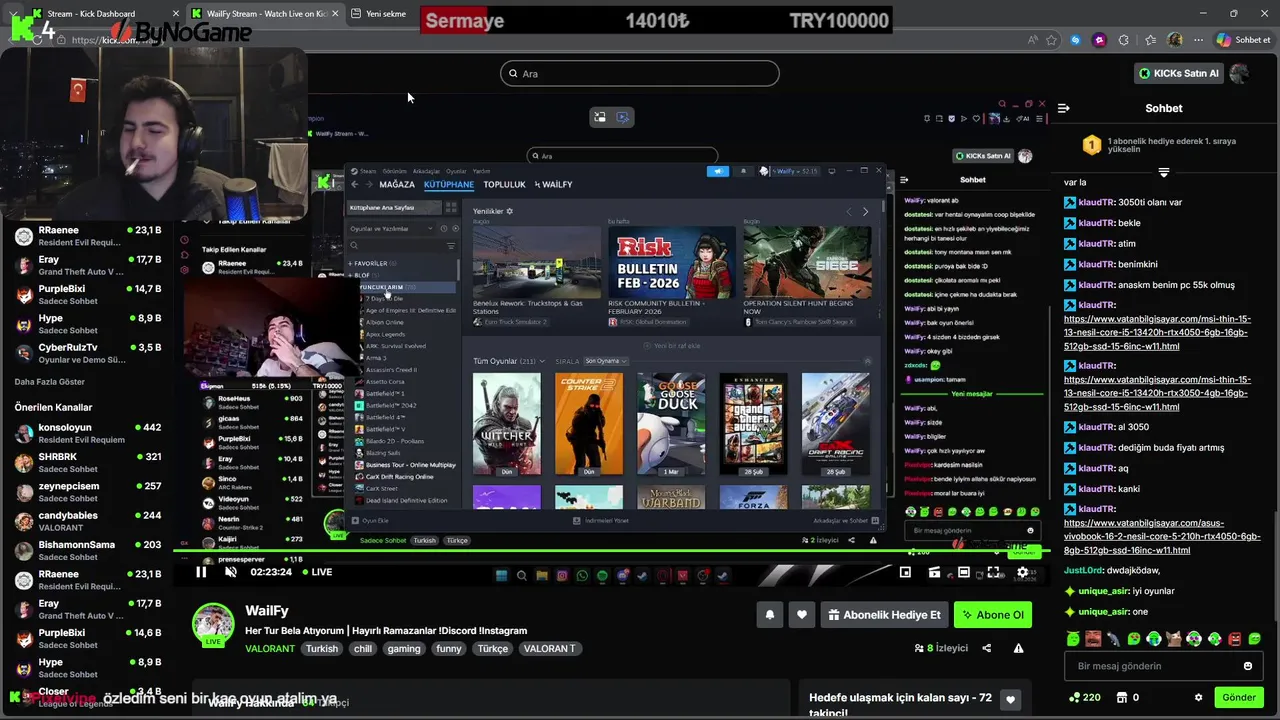Open browser Extensions puzzle icon

click(x=1124, y=40)
